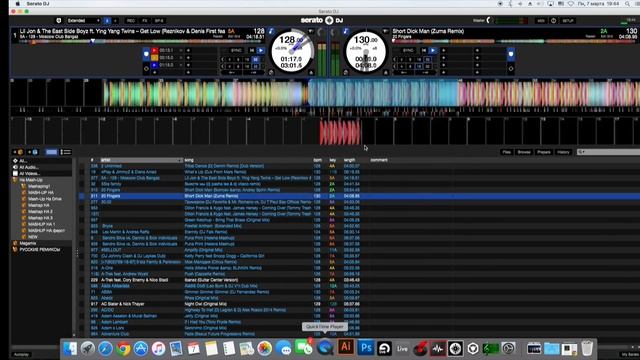Select the Mashap HA 2 subcrate

(x=40, y=212)
